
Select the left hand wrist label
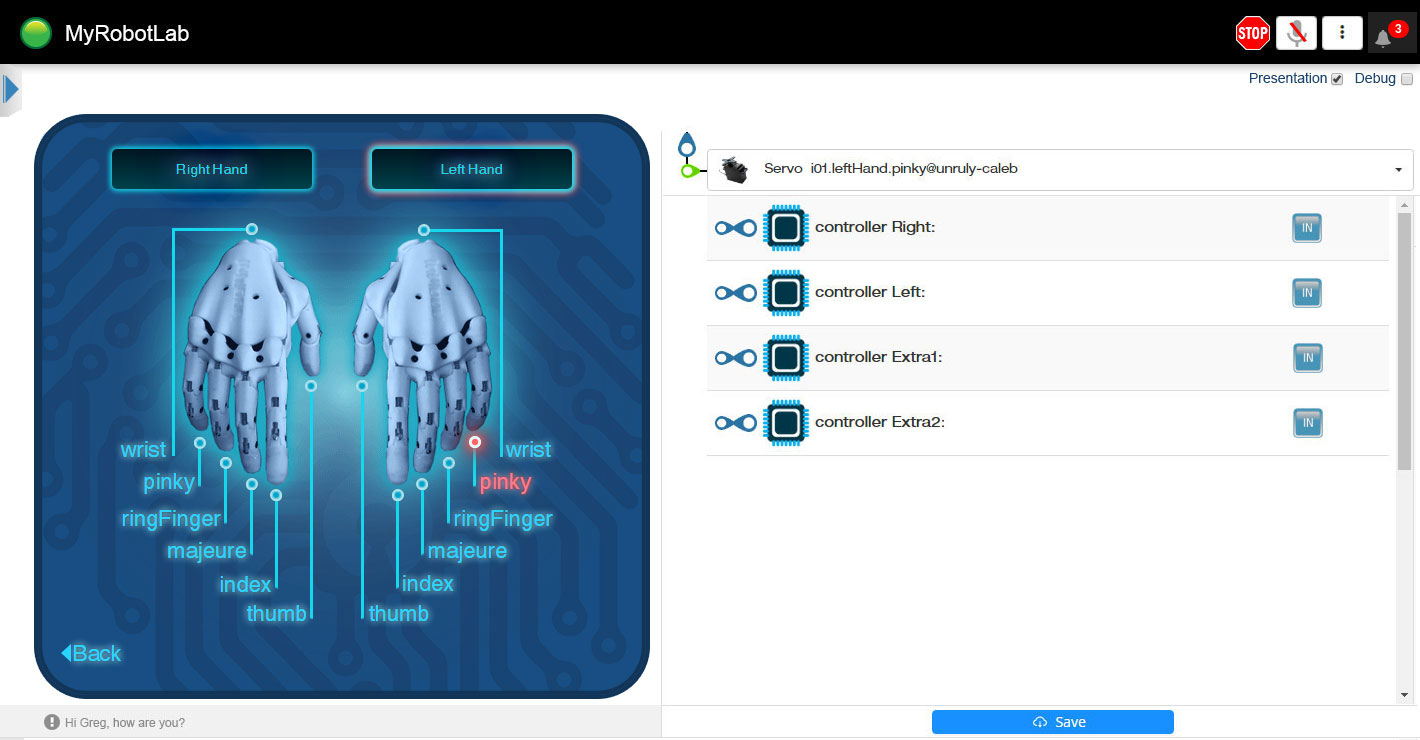point(528,450)
